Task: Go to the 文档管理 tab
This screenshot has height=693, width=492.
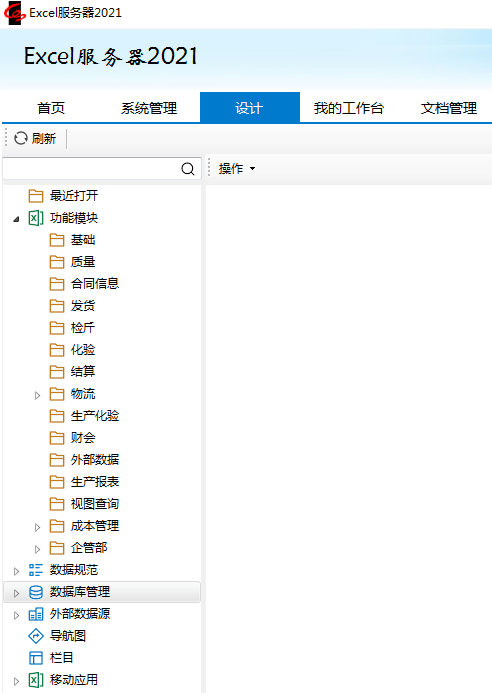Action: tap(449, 108)
